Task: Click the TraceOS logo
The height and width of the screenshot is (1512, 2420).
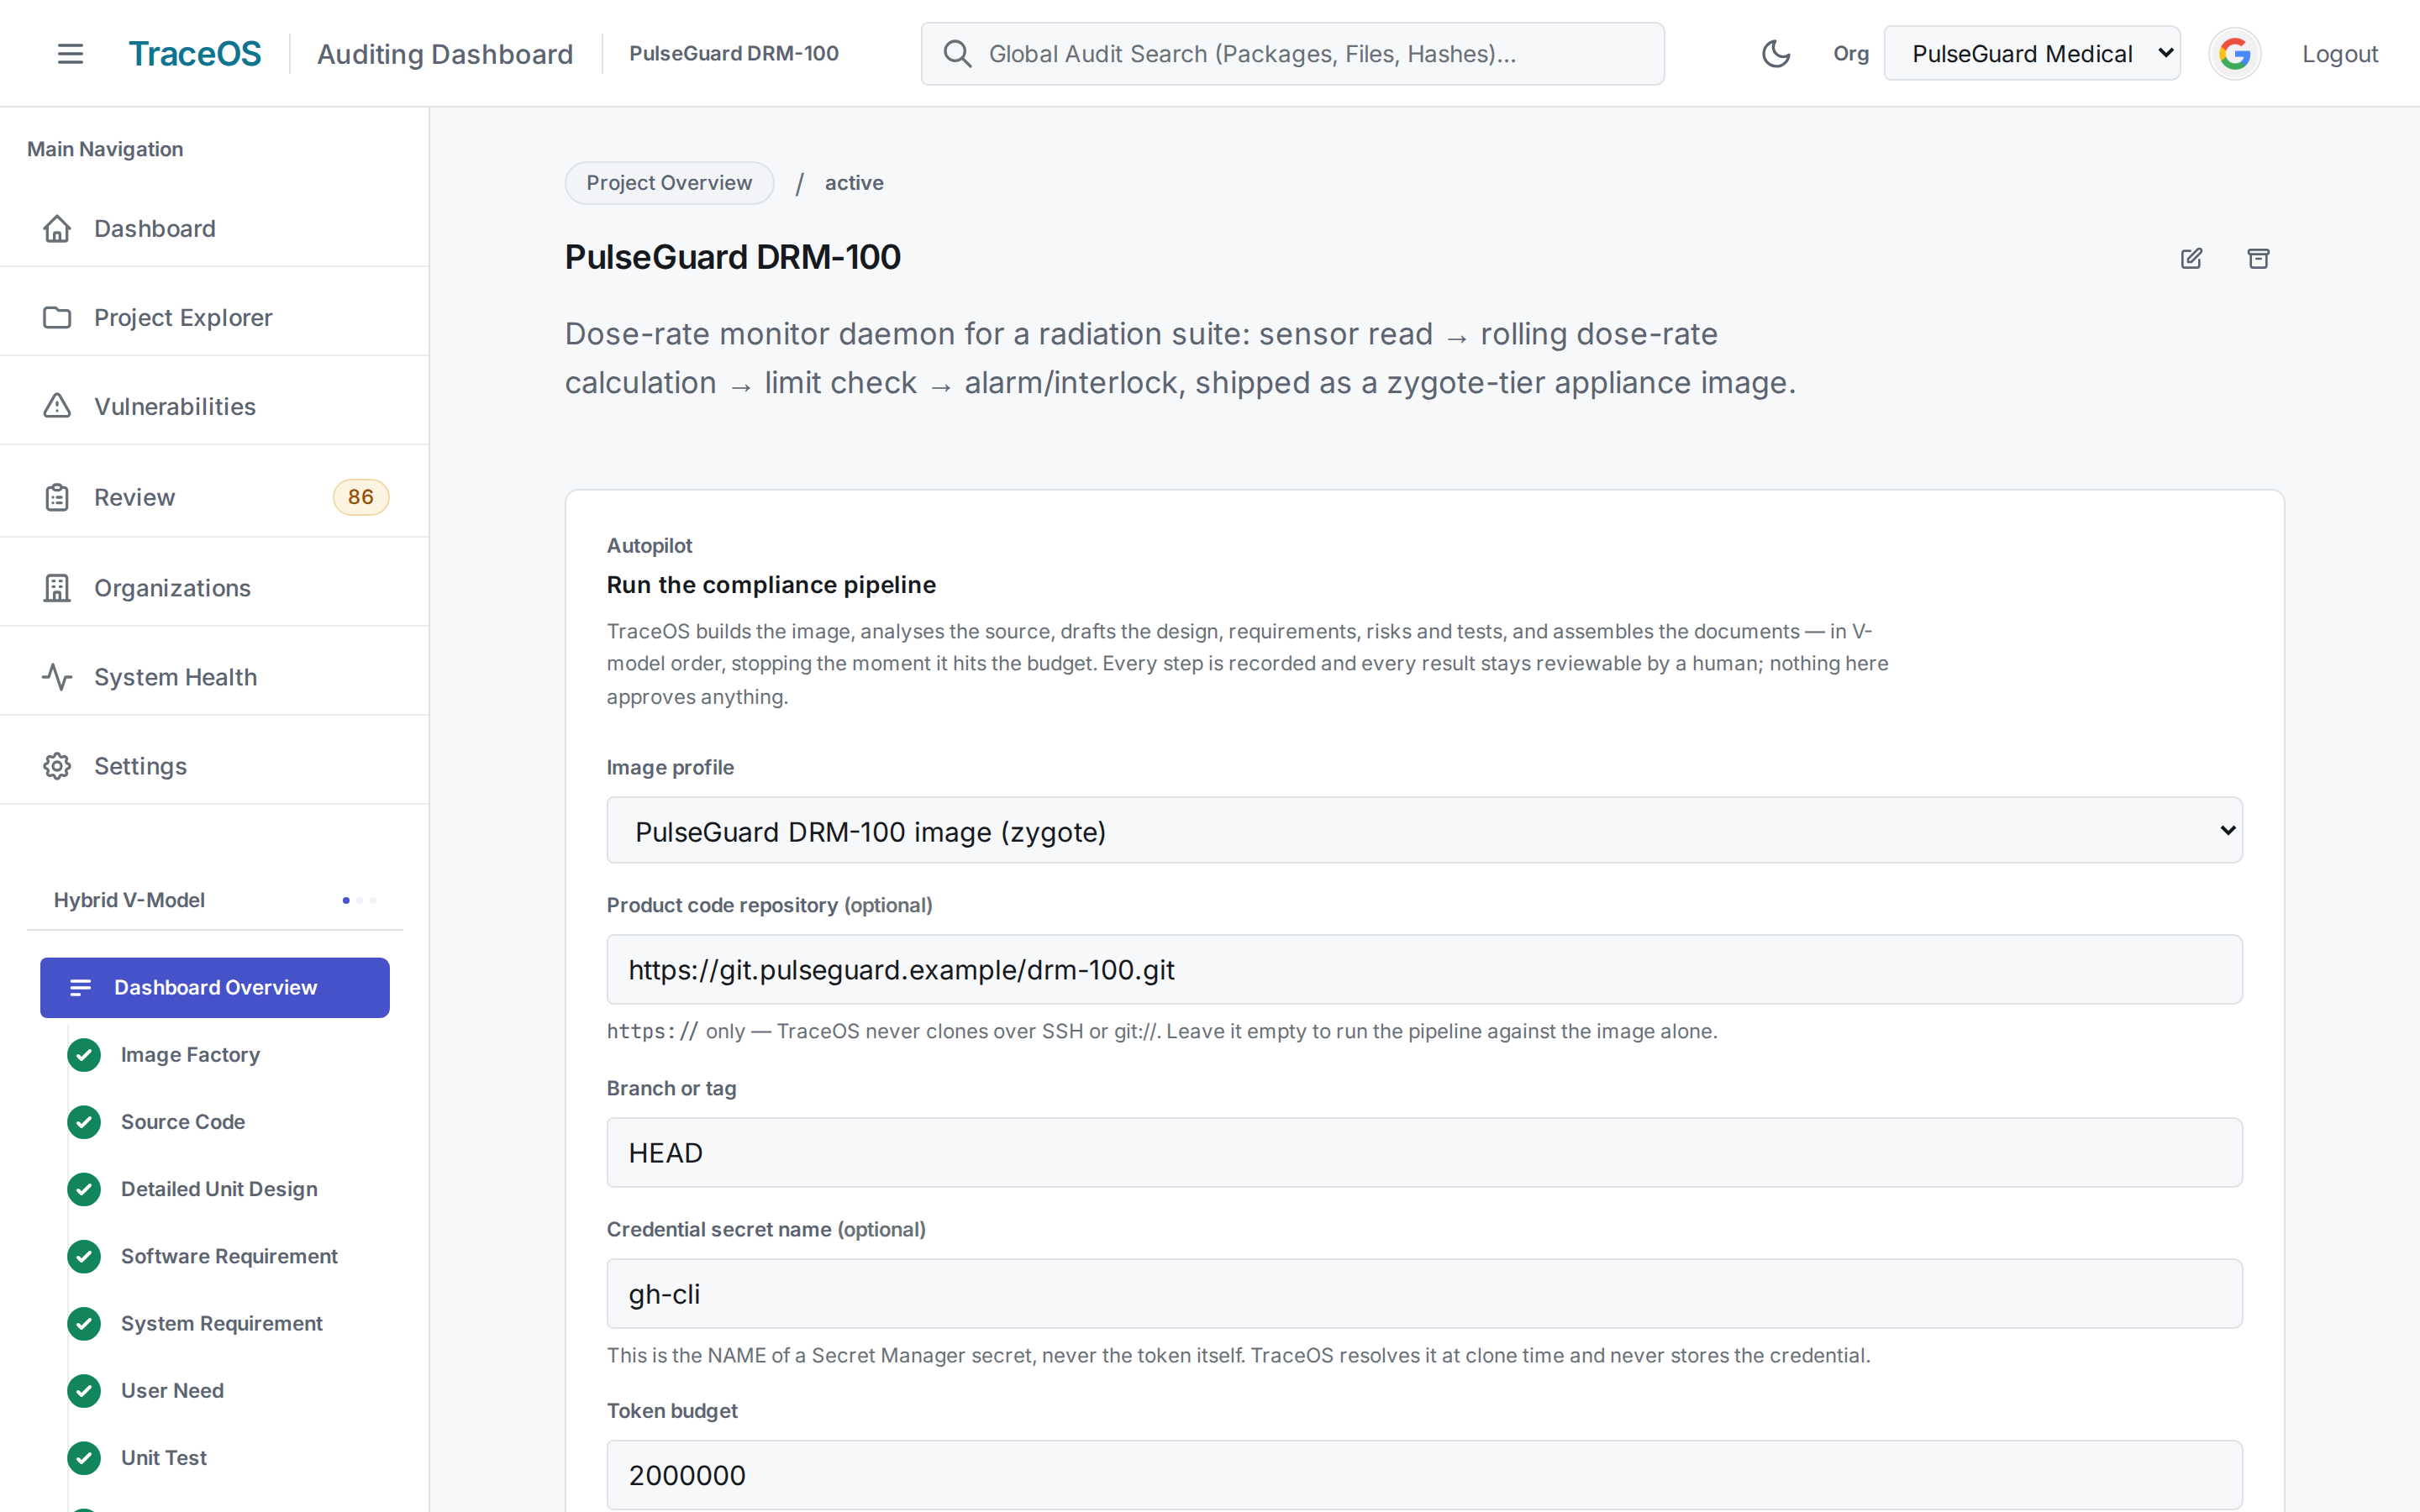Action: [195, 54]
